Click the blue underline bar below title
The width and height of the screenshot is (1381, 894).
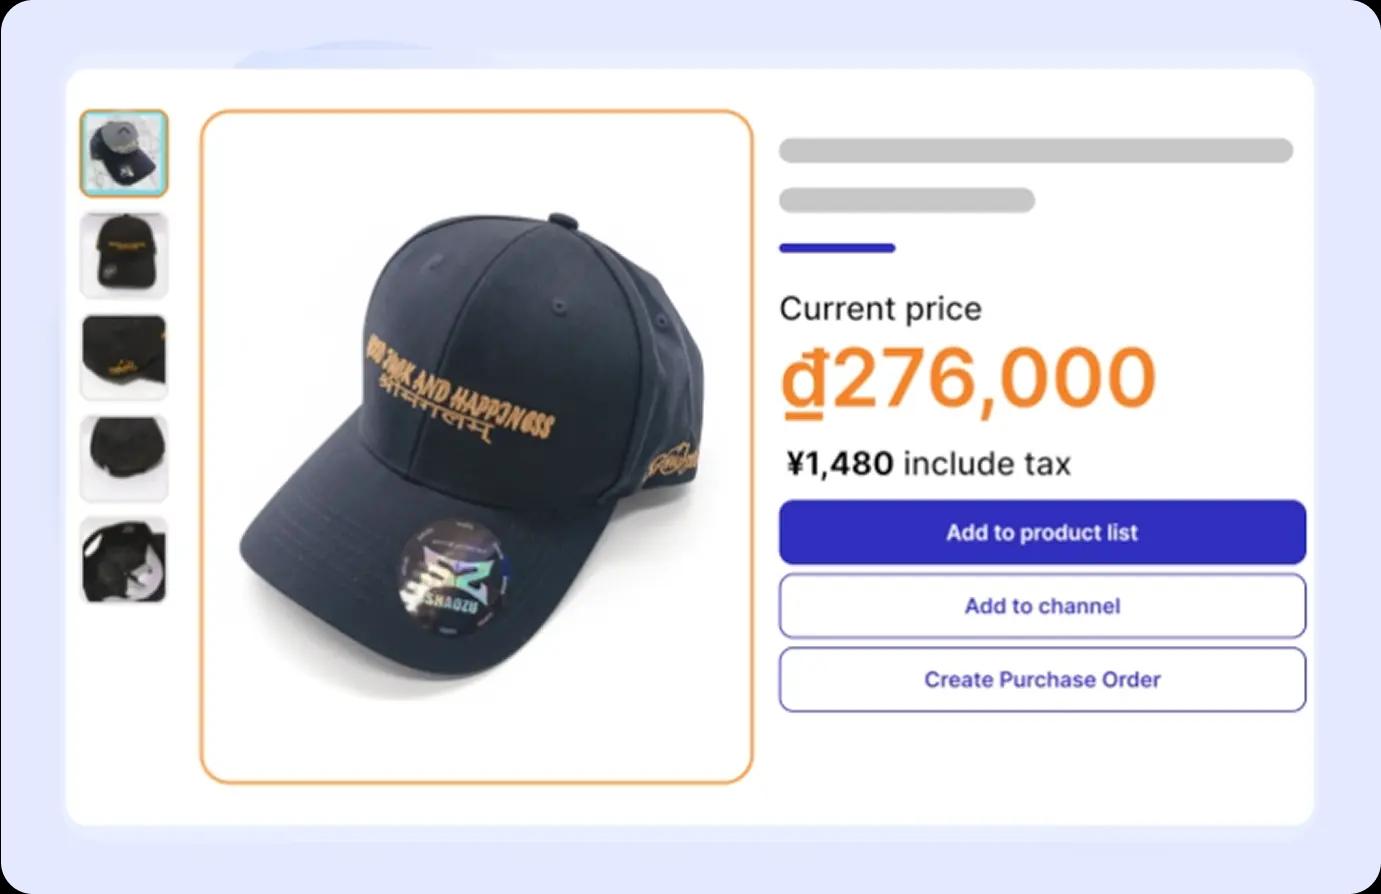click(x=837, y=248)
